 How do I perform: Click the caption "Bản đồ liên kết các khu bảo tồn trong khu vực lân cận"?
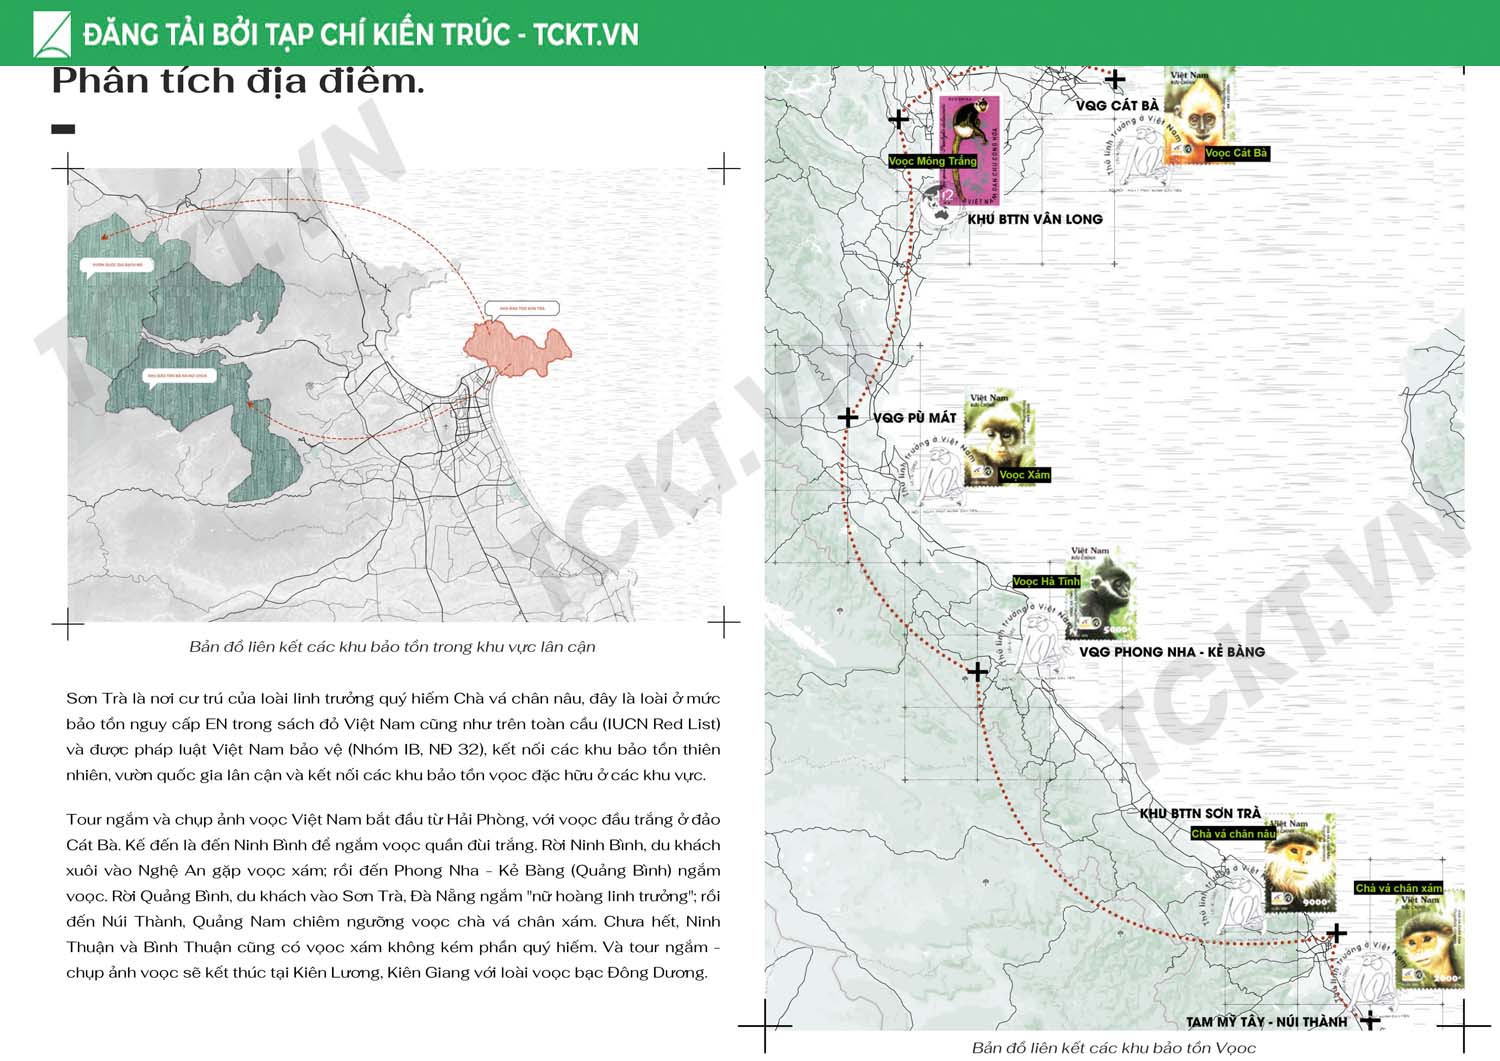click(392, 647)
